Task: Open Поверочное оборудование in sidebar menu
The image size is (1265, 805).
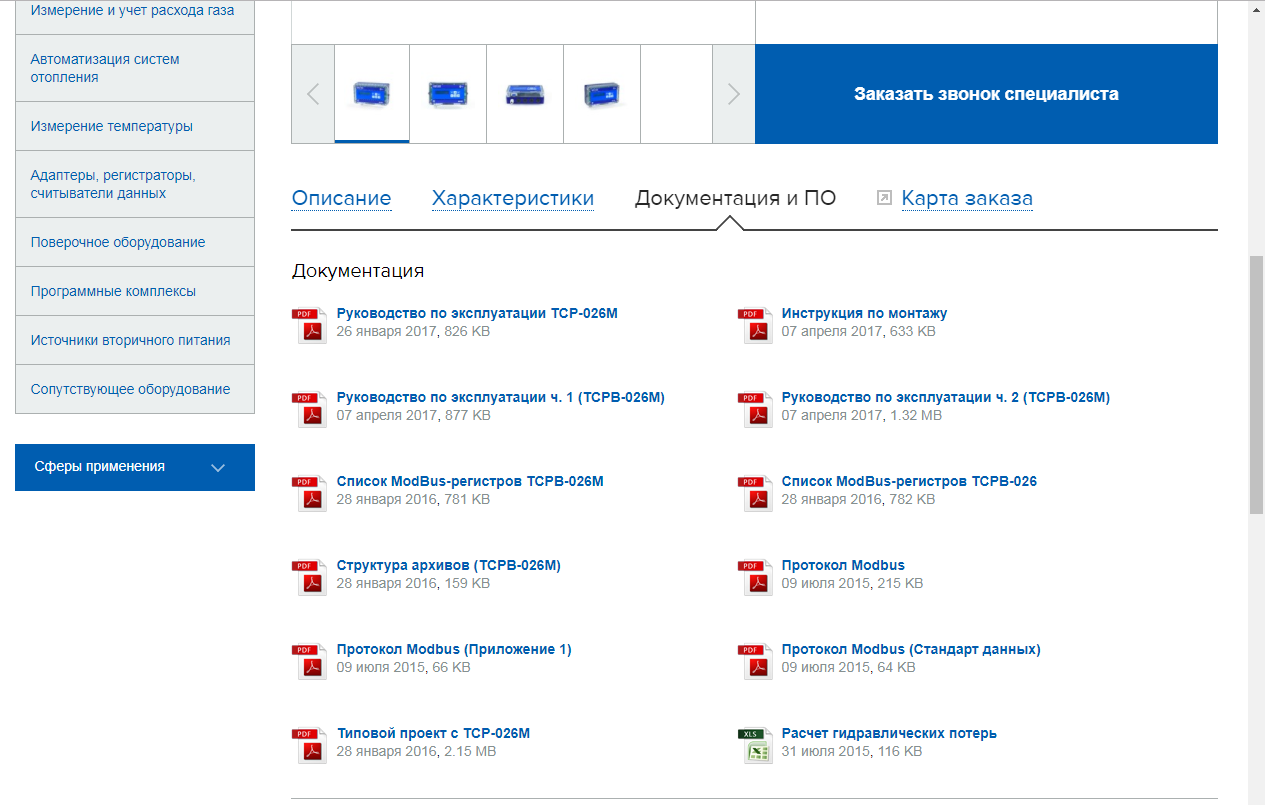Action: pyautogui.click(x=118, y=242)
